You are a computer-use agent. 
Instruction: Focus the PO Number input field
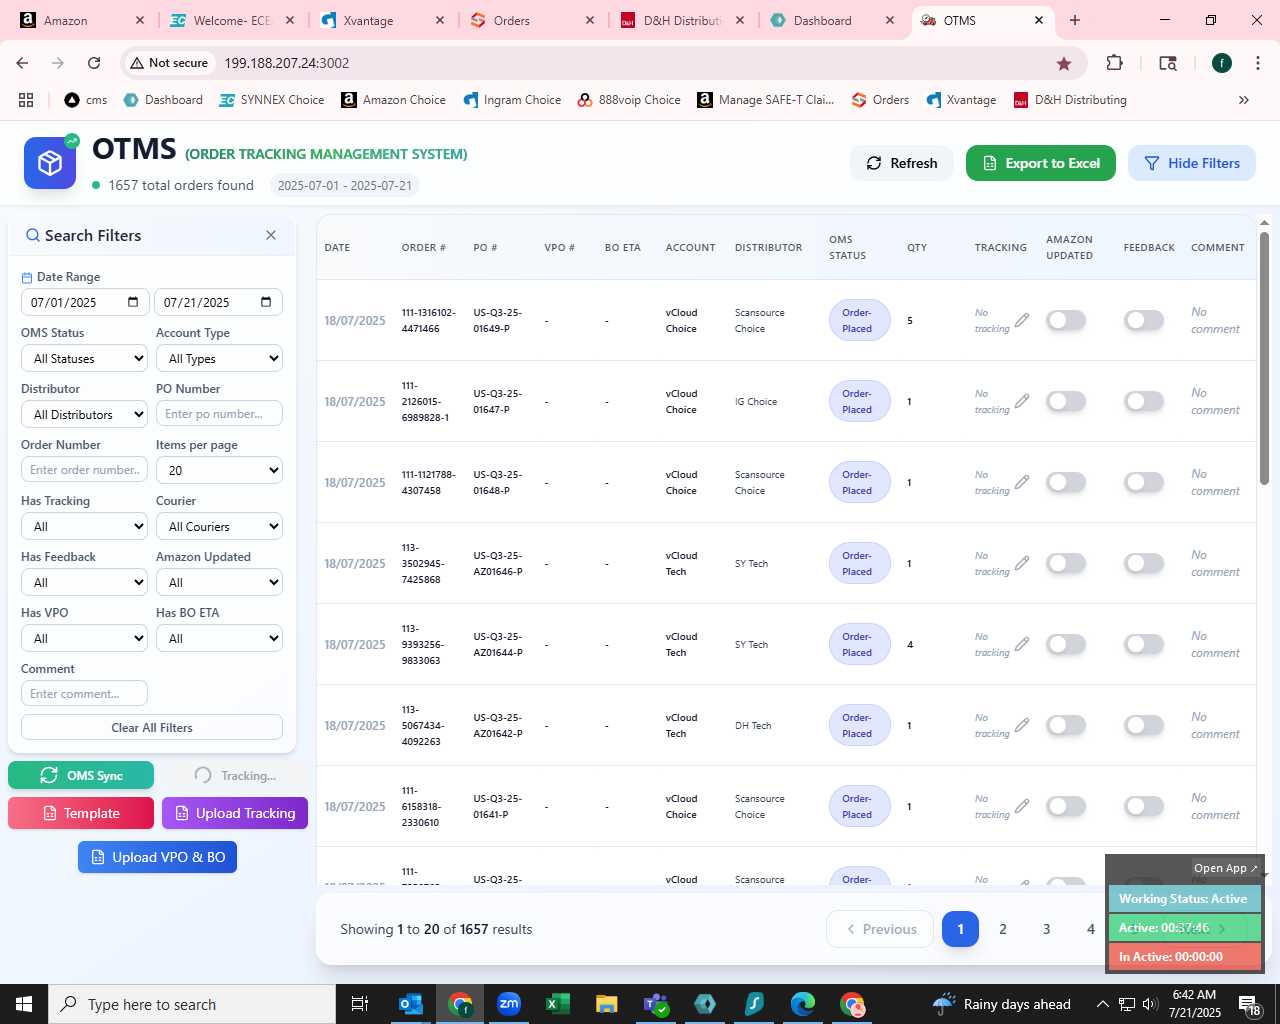click(219, 414)
